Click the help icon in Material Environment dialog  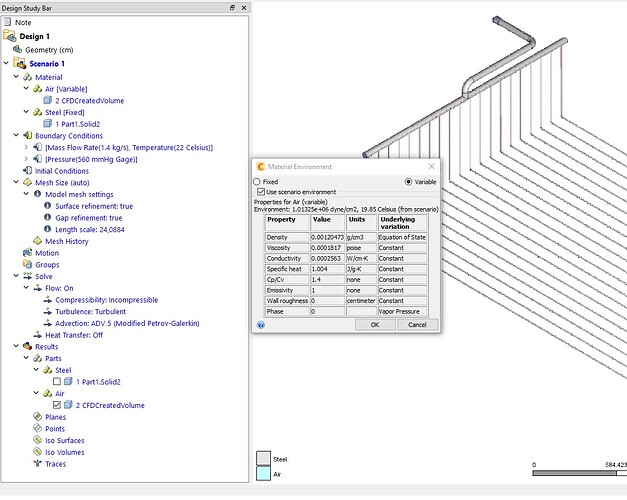(x=260, y=325)
